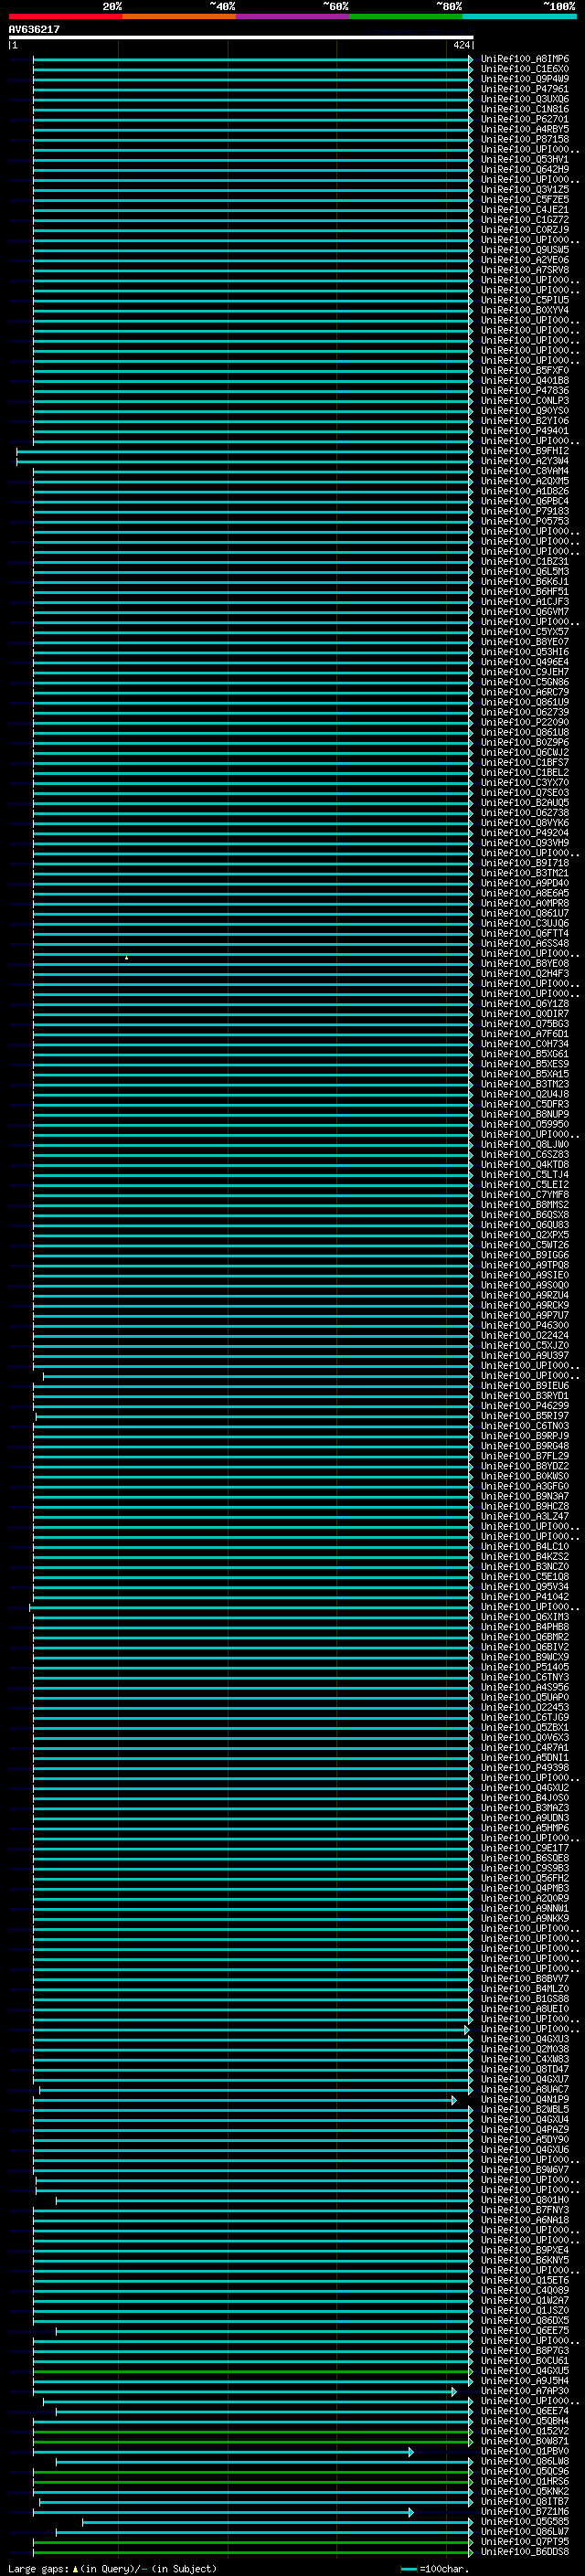Viewport: 585px width, 2576px height.
Task: Select the UniRef100_Q6EE75 hit name
Action: point(524,2331)
